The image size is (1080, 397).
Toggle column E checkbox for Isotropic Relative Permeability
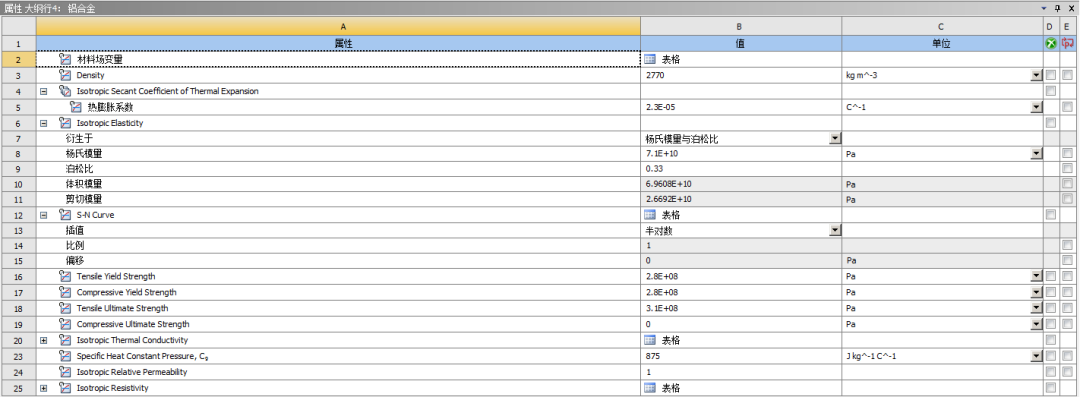(1068, 371)
